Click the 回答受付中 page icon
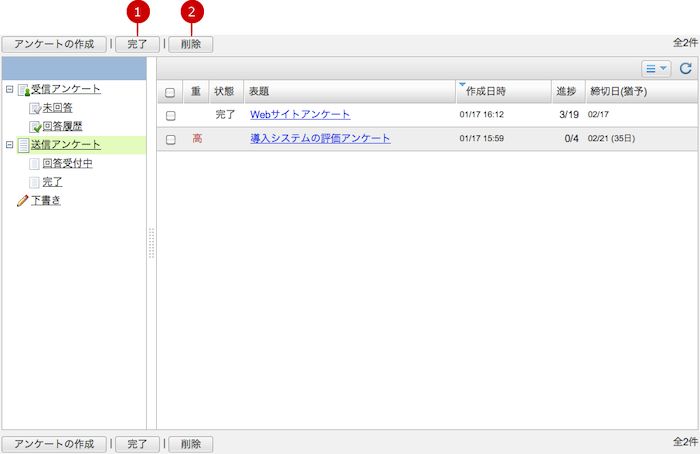Screen dimensions: 700x454 tap(34, 164)
